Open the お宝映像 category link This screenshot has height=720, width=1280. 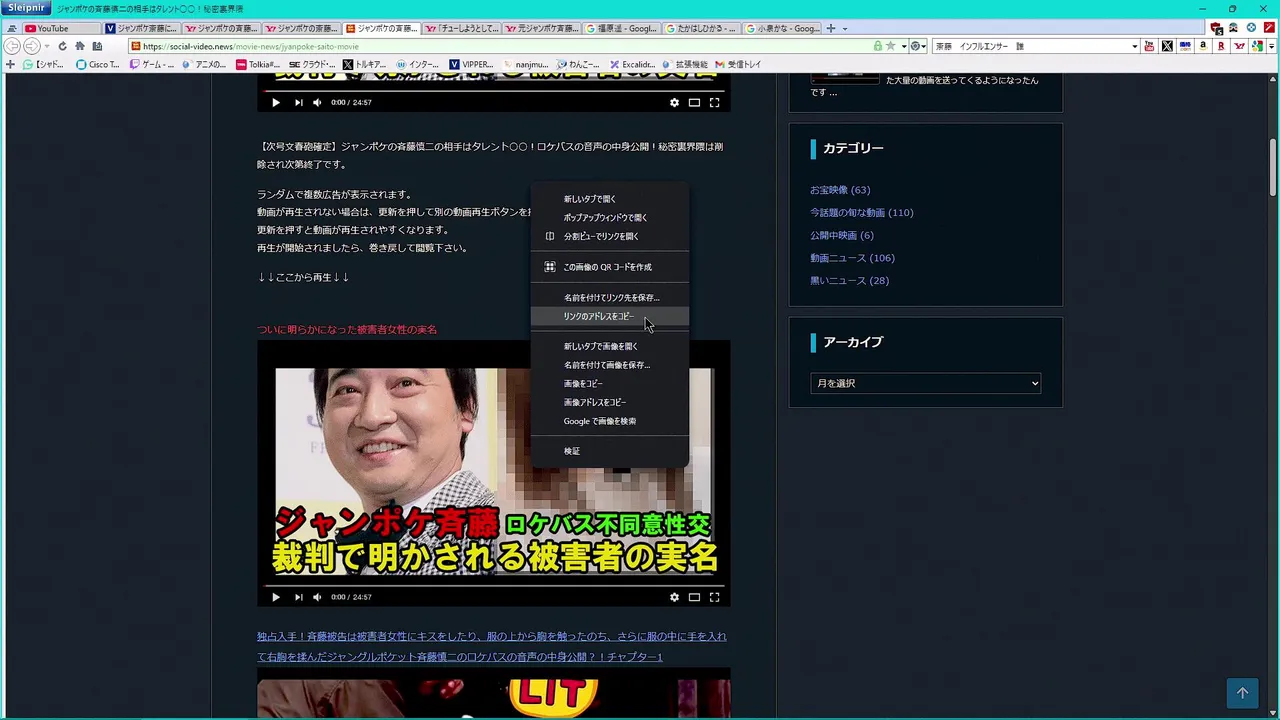click(x=840, y=190)
